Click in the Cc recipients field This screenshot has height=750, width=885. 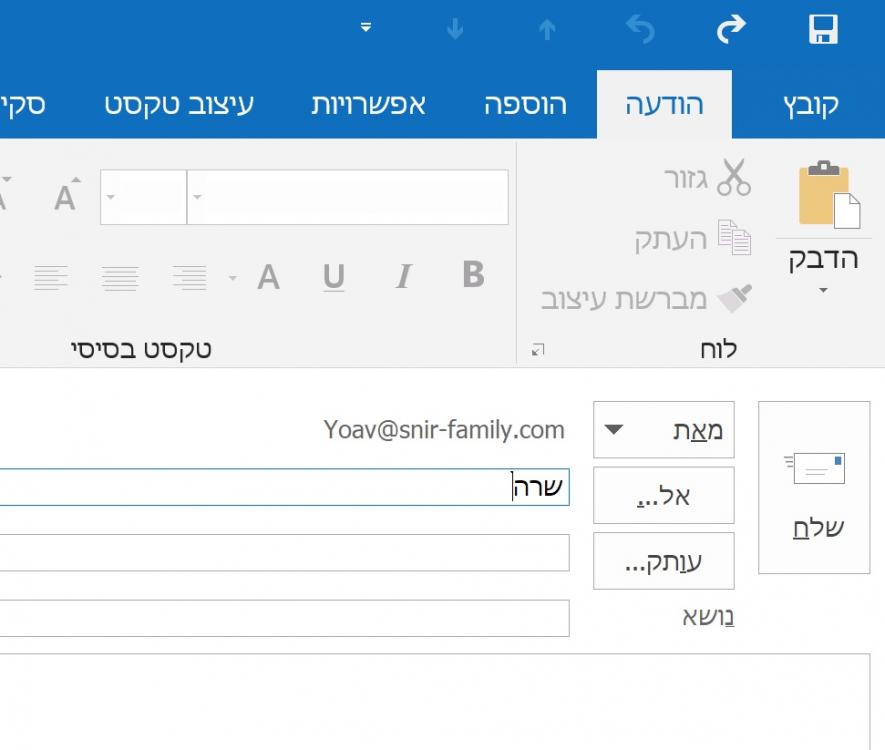pyautogui.click(x=284, y=552)
